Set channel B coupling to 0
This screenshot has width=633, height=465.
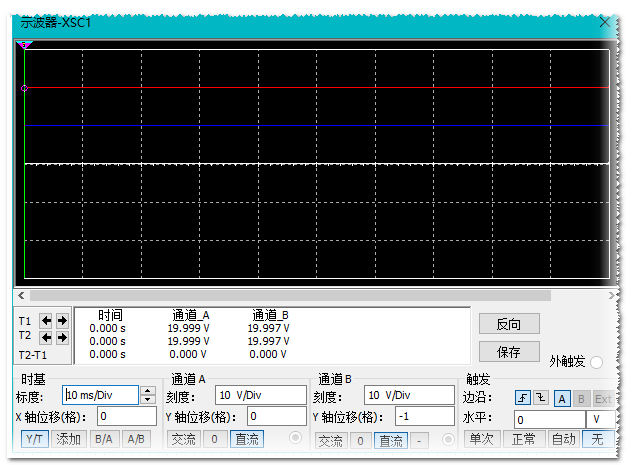(361, 441)
